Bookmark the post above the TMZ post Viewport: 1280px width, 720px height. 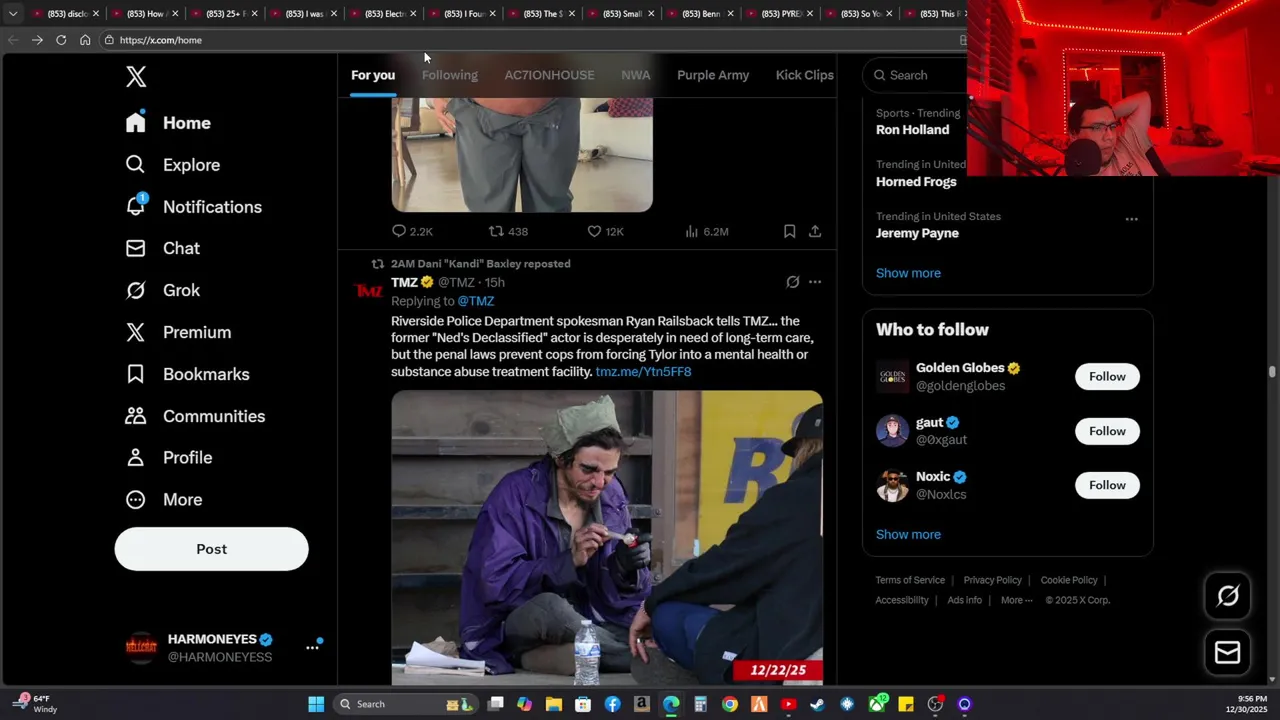coord(789,231)
